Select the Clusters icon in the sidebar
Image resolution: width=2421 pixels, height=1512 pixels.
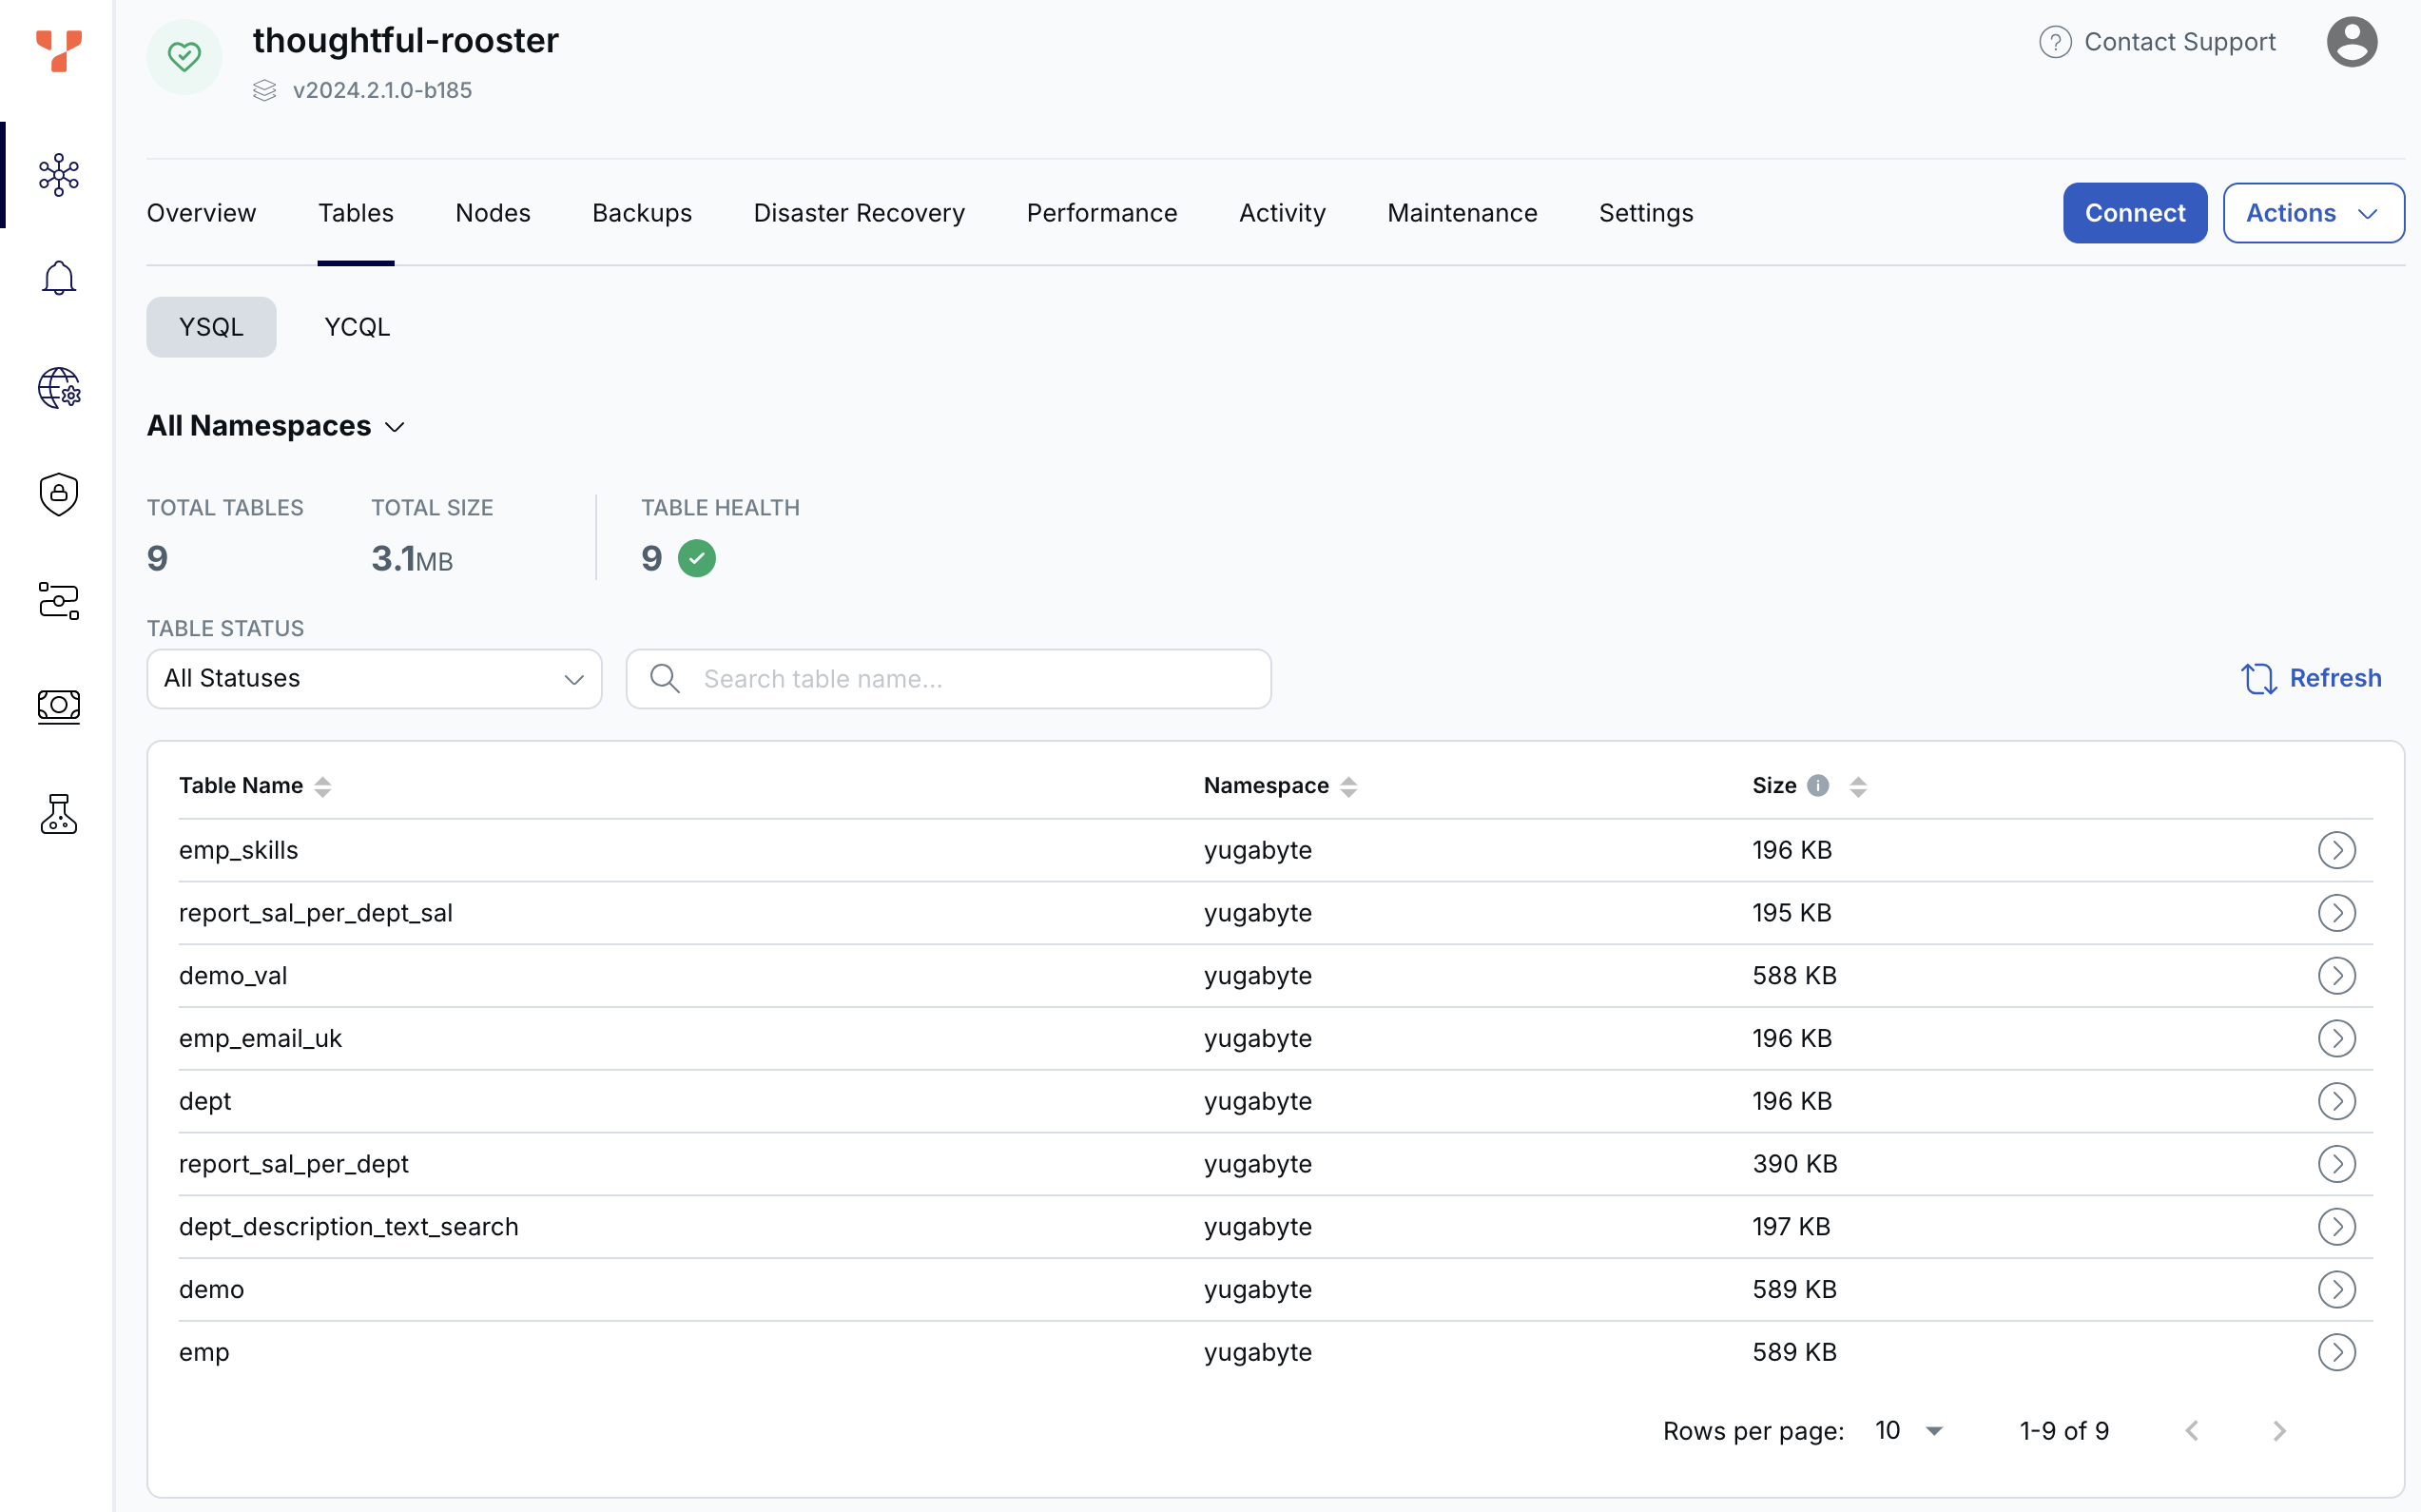pos(59,175)
